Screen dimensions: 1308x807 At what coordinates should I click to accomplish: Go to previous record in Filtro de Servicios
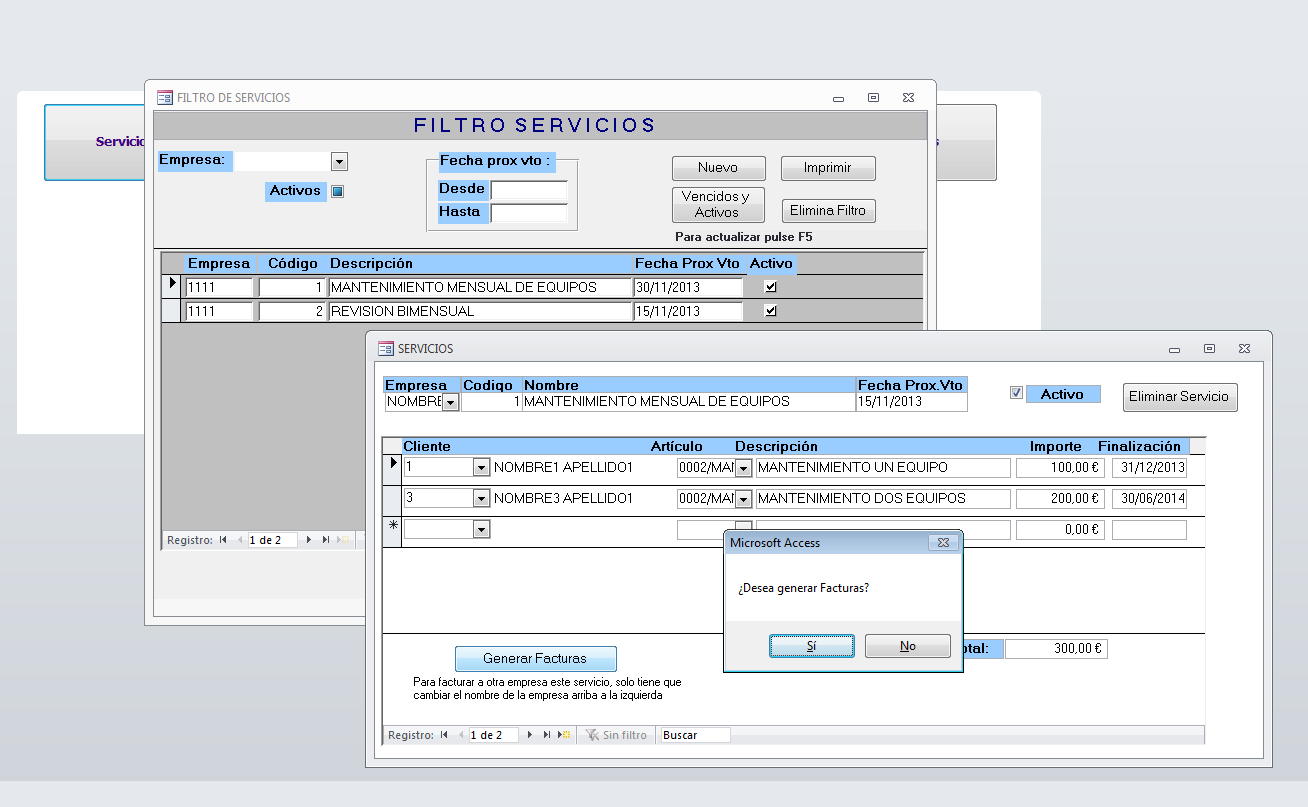click(x=239, y=540)
